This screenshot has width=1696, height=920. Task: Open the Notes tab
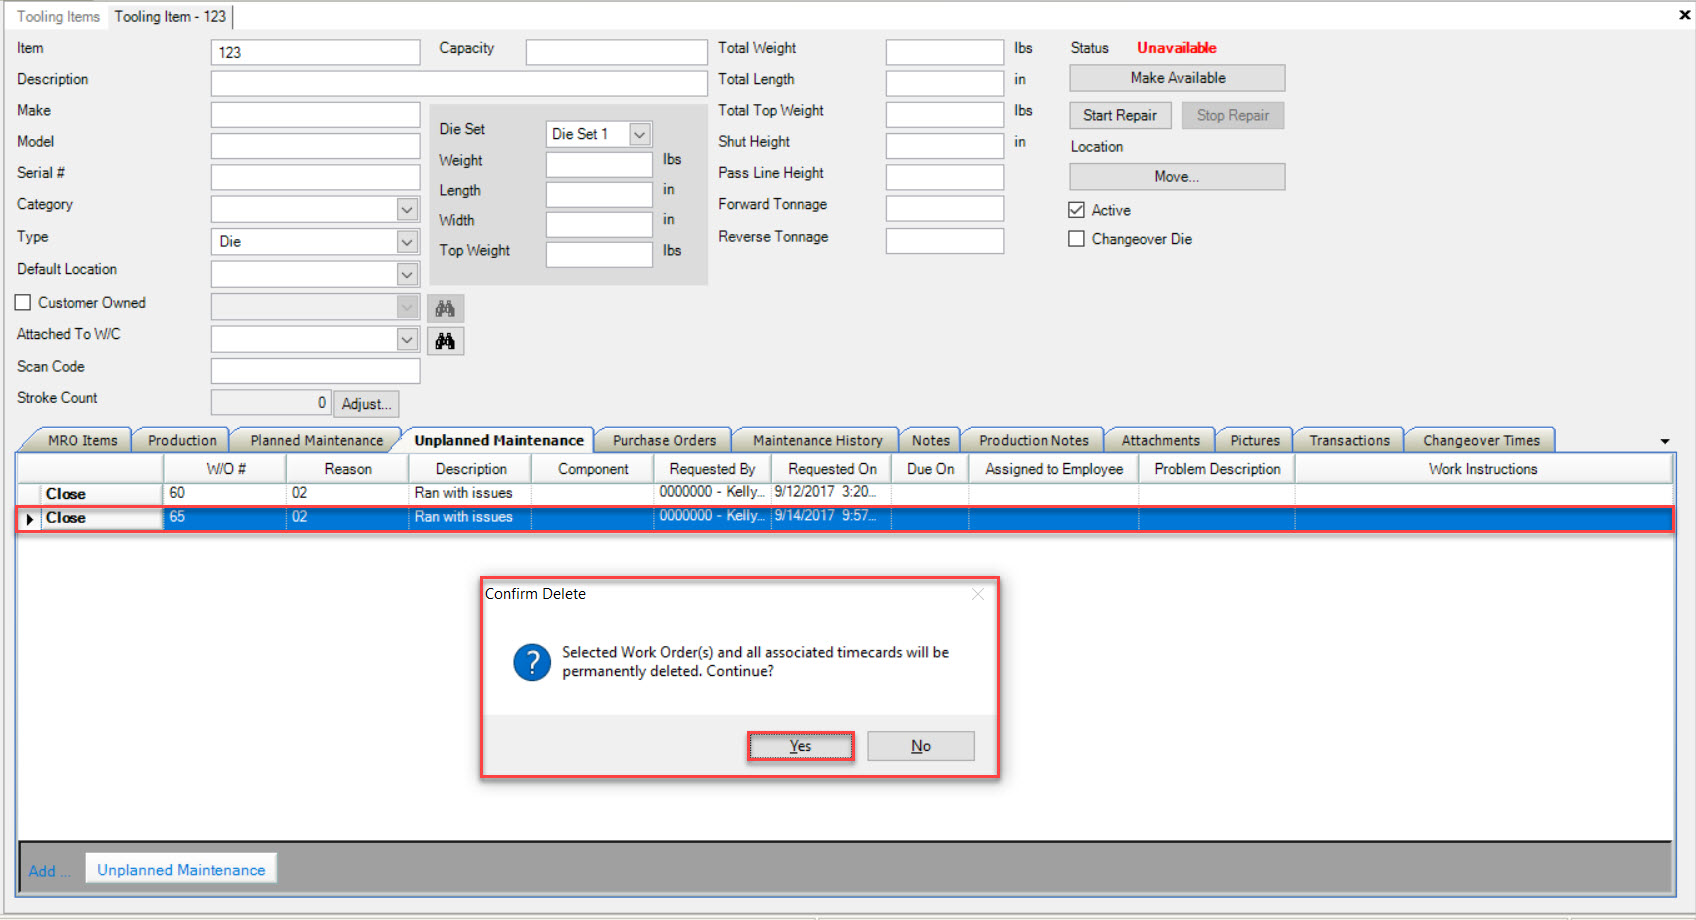pos(931,440)
